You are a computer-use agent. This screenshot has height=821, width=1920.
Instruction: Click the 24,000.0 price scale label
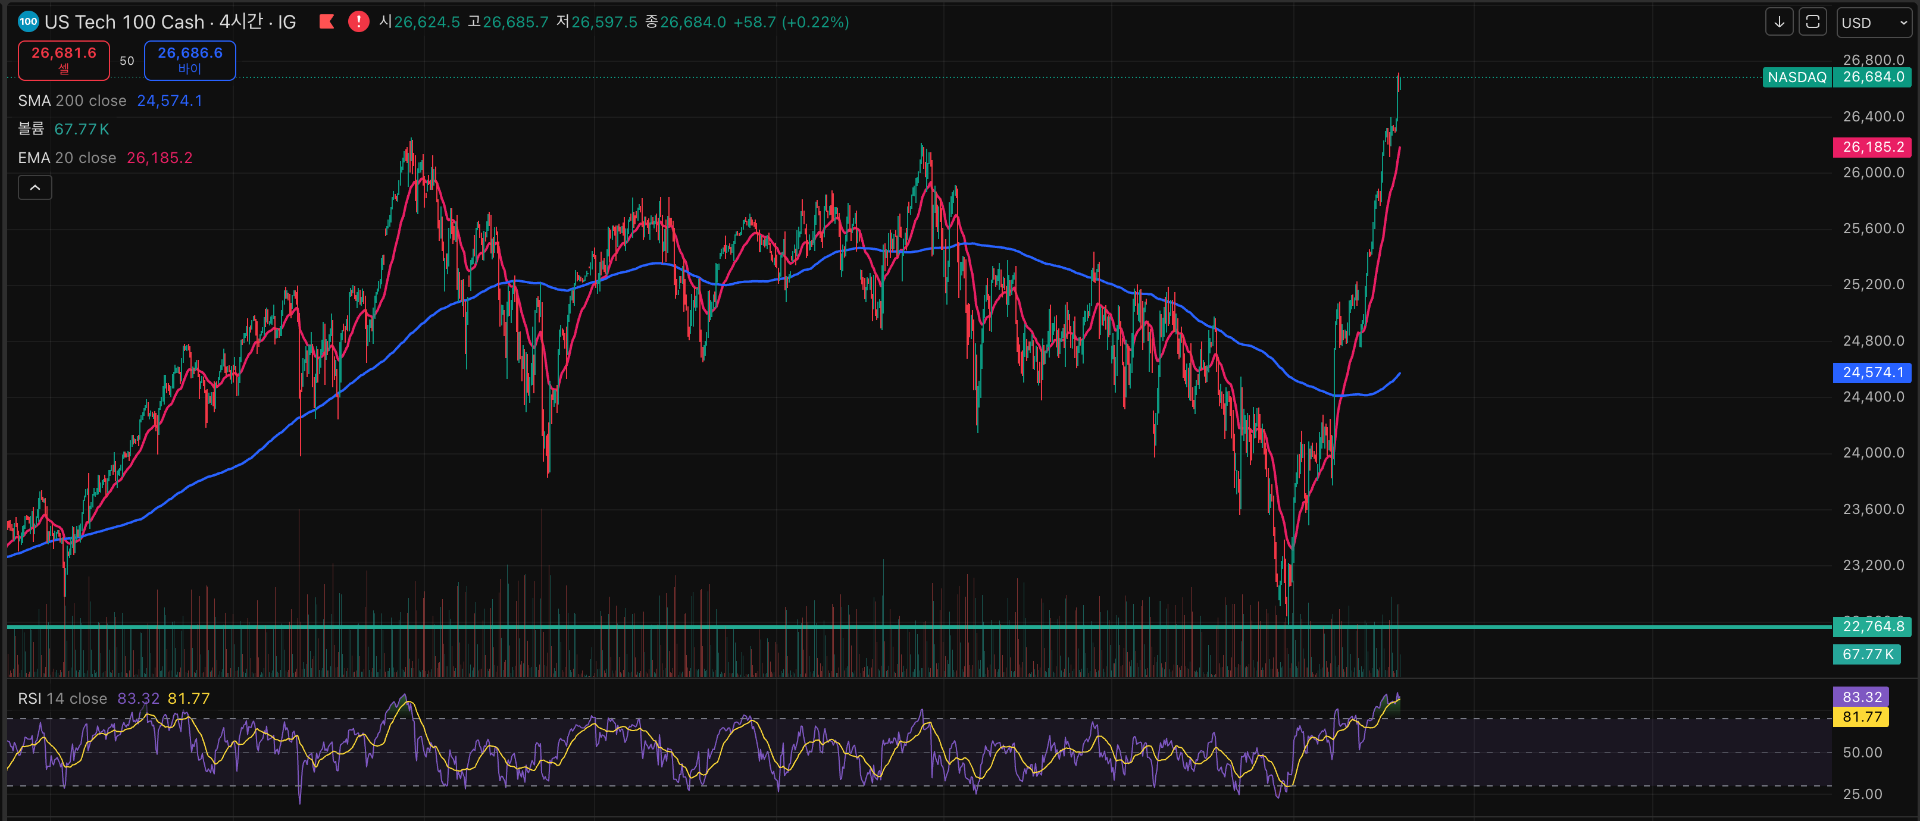(1874, 452)
